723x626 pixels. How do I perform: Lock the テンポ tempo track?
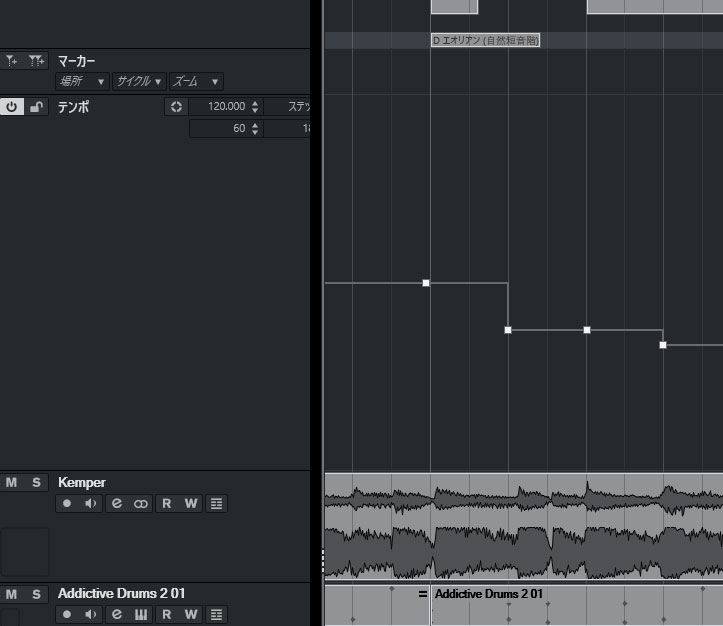click(37, 107)
